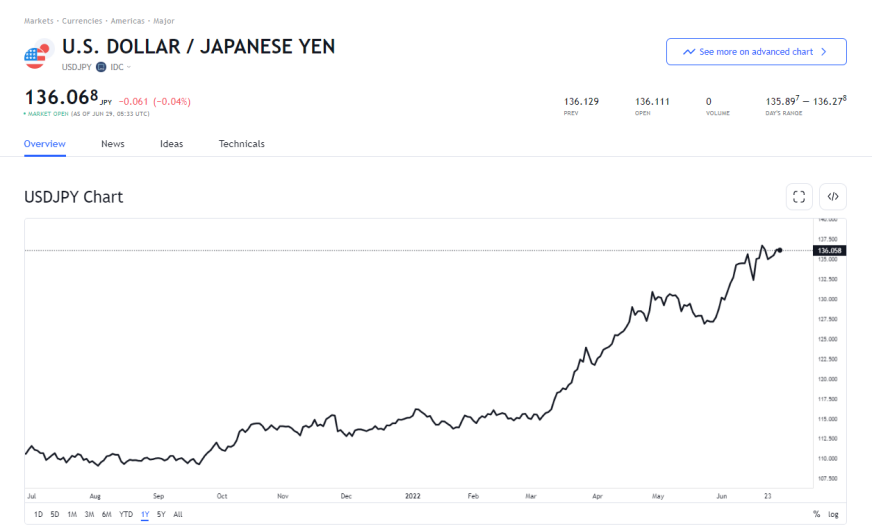Follow the Currencies breadcrumb link
This screenshot has height=527, width=872.
(82, 20)
